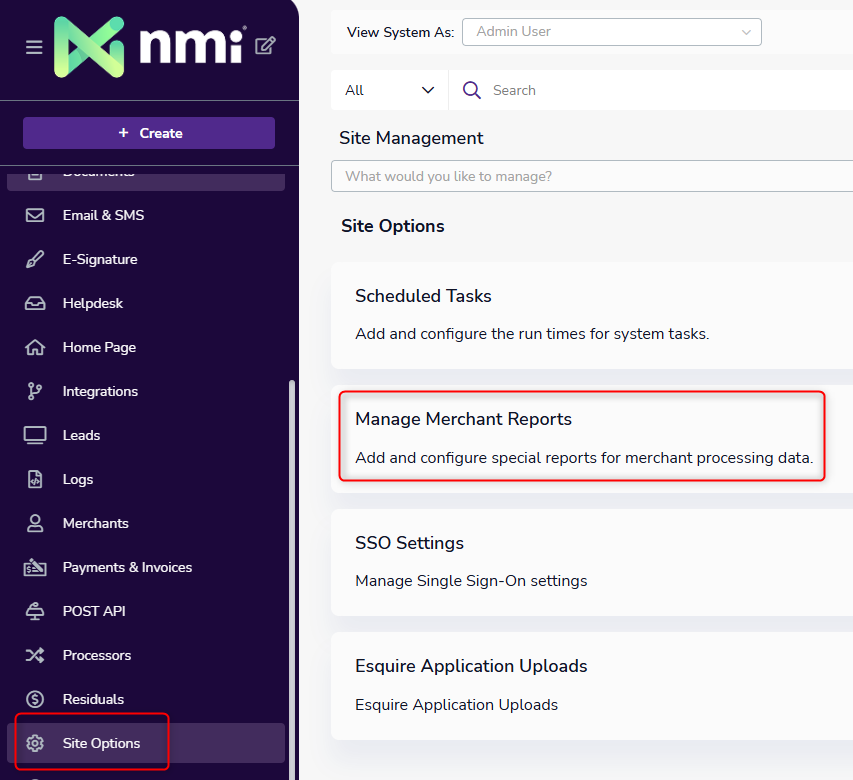Click the Processors shuffle icon
Screen dimensions: 853x780
pyautogui.click(x=35, y=655)
